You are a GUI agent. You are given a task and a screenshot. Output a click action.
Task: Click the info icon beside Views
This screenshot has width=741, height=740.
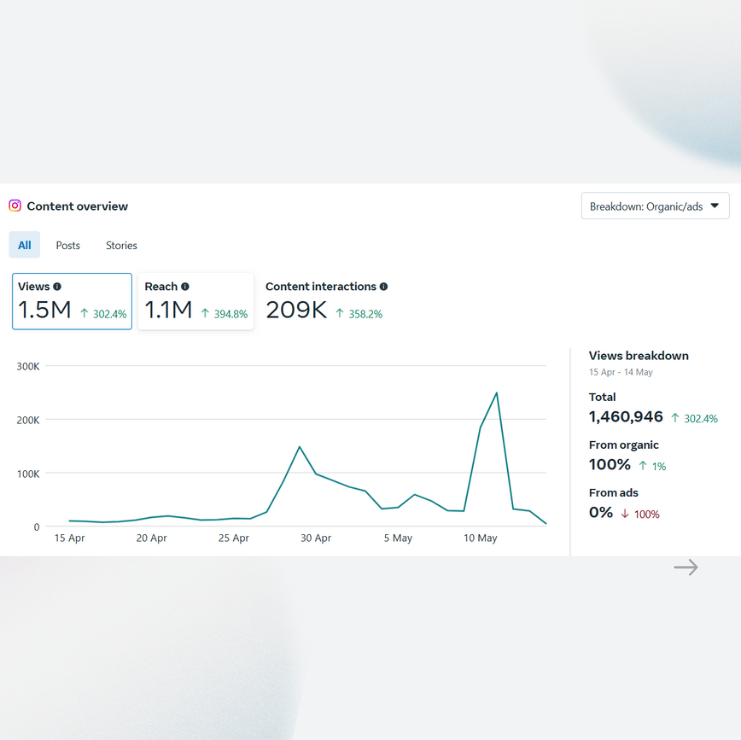point(57,287)
